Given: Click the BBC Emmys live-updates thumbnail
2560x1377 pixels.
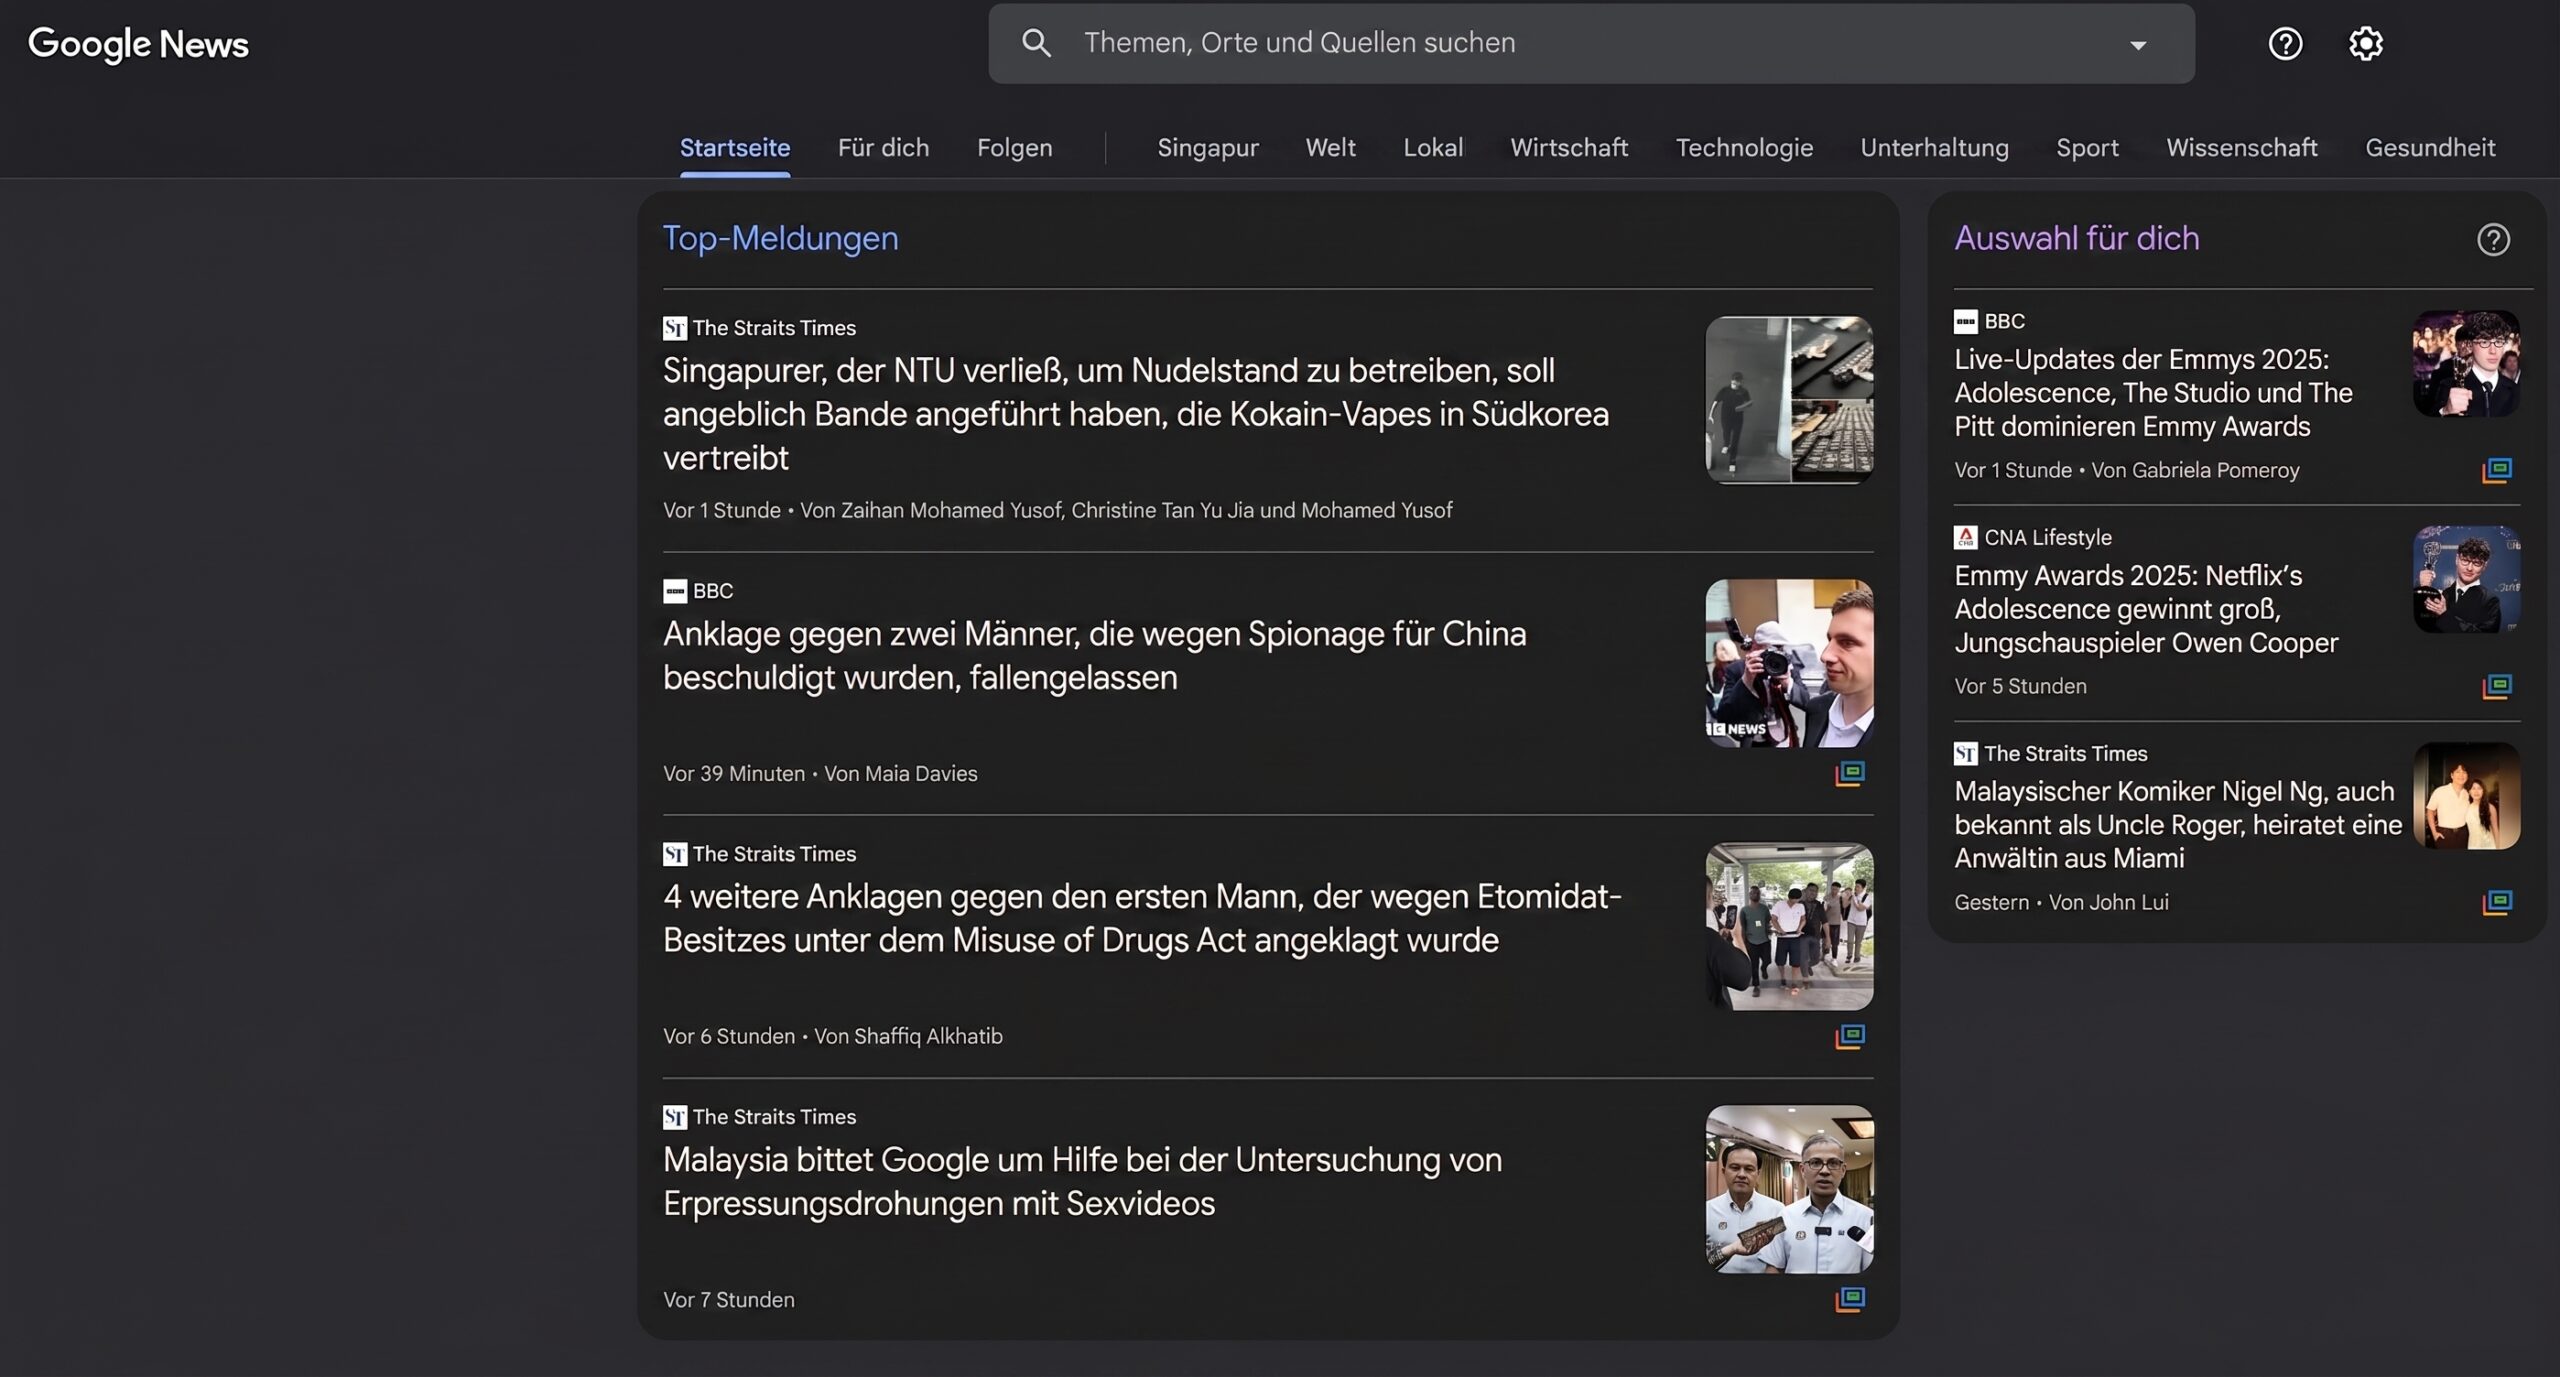Looking at the screenshot, I should point(2466,363).
